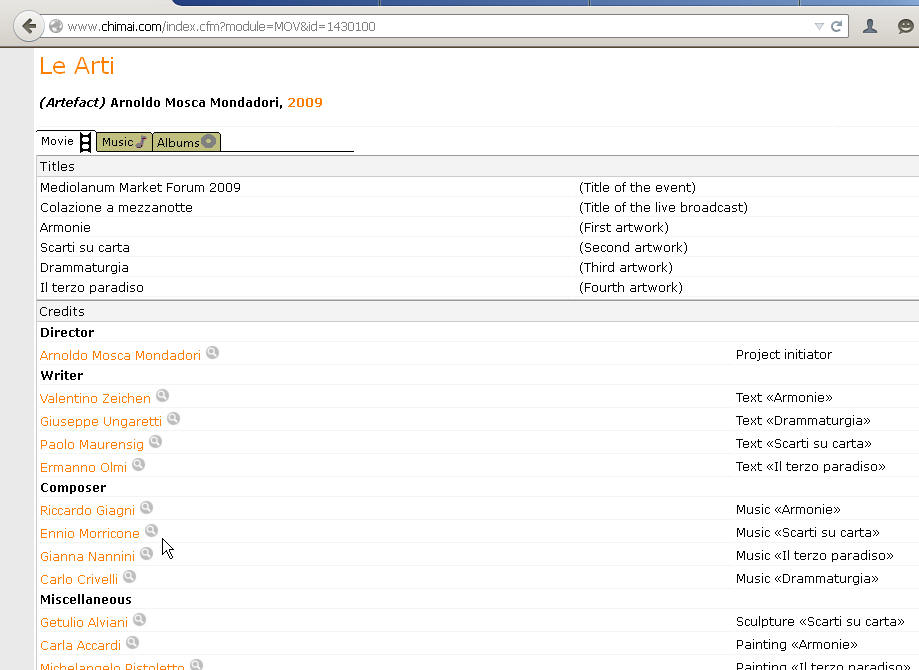Viewport: 919px width, 670px height.
Task: Click magnifier beside Riccardo Giagni
Action: pos(147,508)
